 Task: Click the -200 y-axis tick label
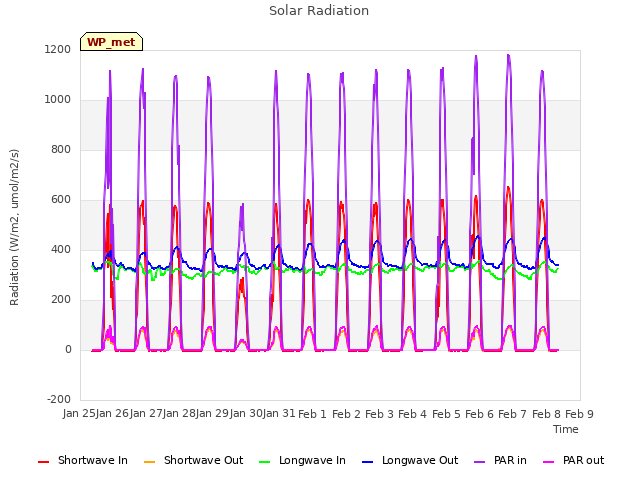coord(59,399)
